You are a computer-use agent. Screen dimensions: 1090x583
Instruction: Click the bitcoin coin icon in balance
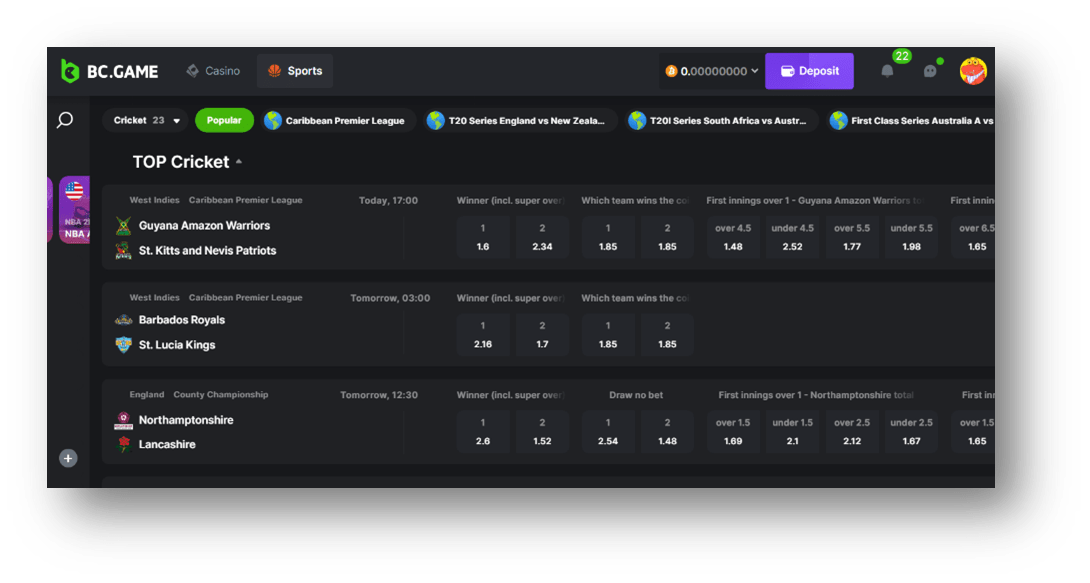click(x=671, y=71)
